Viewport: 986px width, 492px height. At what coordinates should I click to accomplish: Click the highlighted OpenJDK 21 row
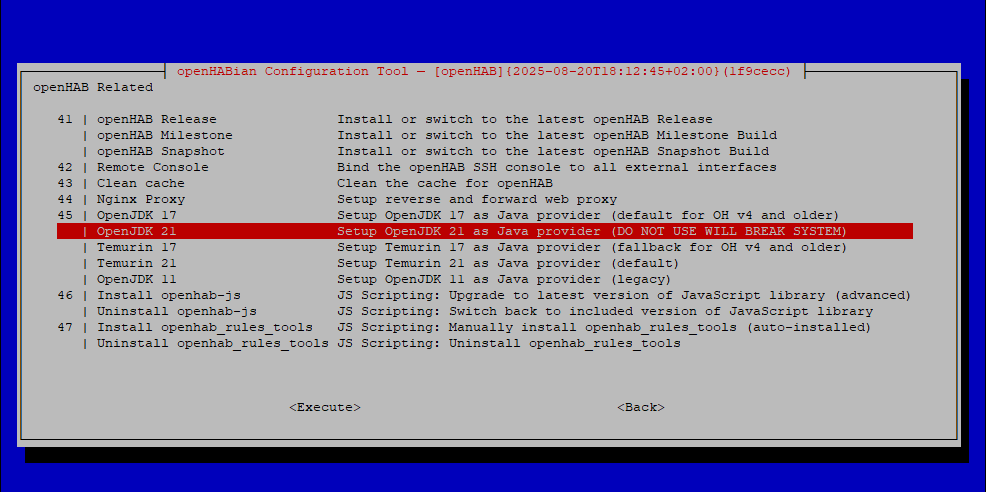pos(484,232)
